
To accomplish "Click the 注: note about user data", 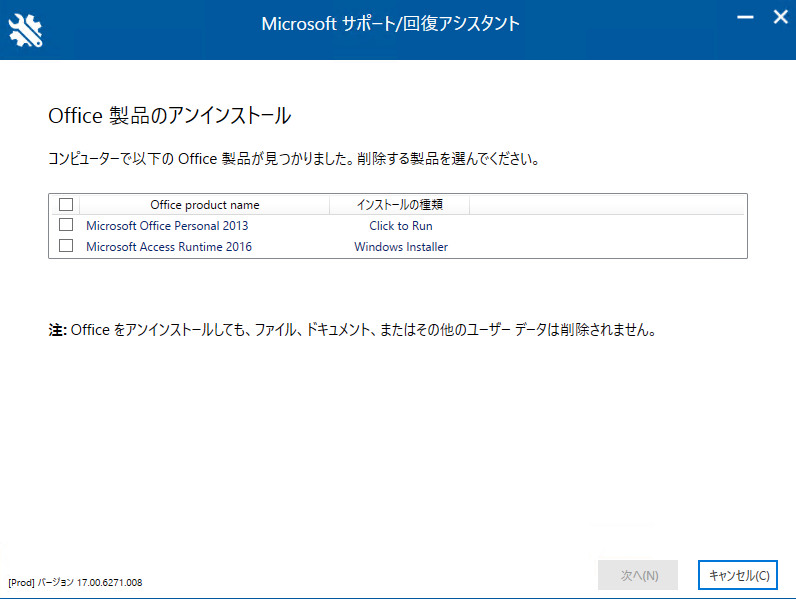I will 352,330.
